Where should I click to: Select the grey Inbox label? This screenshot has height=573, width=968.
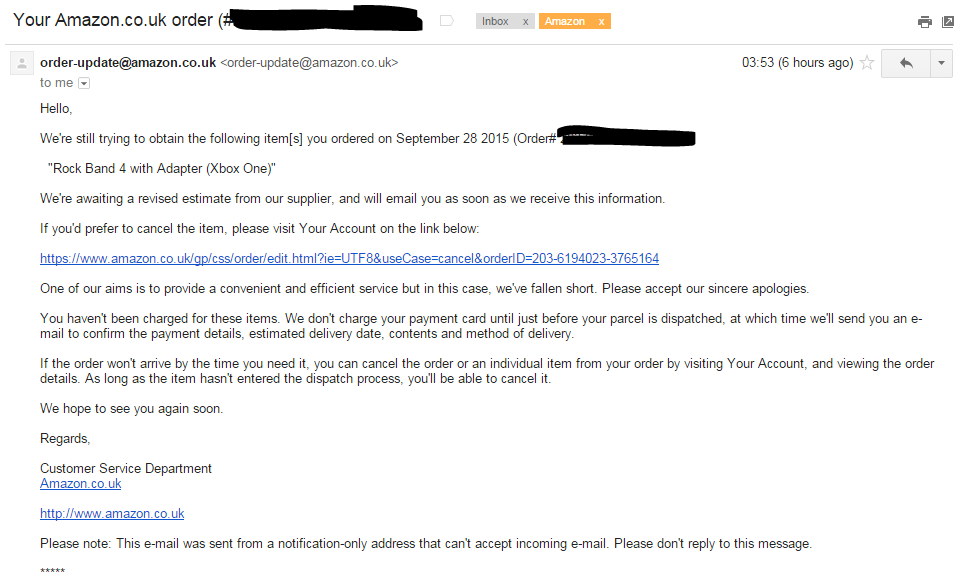coord(496,22)
